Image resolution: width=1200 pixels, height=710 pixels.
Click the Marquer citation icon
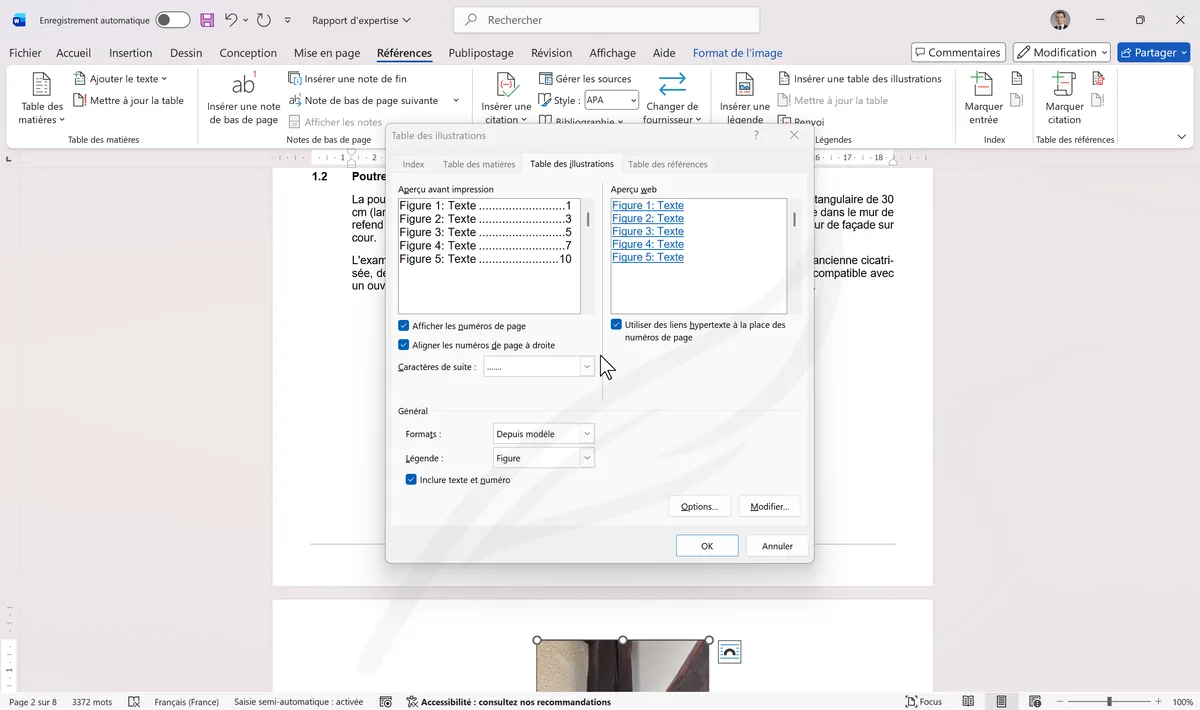pyautogui.click(x=1064, y=86)
